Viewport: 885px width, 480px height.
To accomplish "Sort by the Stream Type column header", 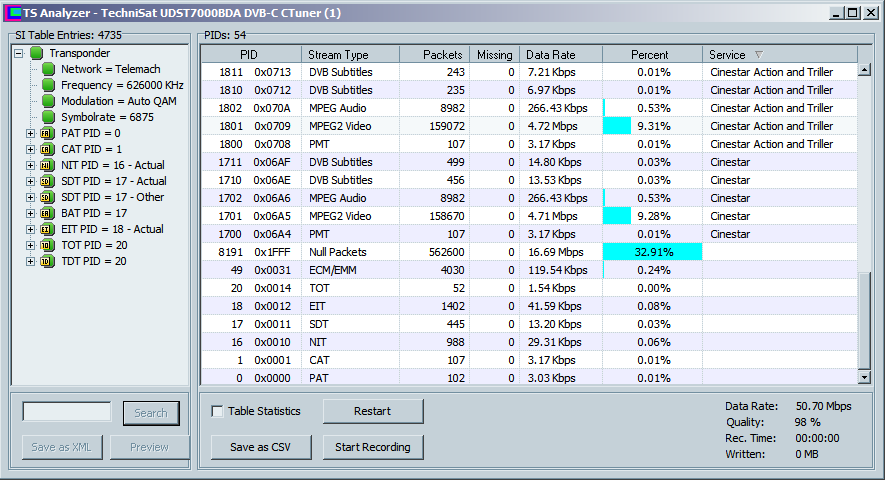I will pos(351,55).
